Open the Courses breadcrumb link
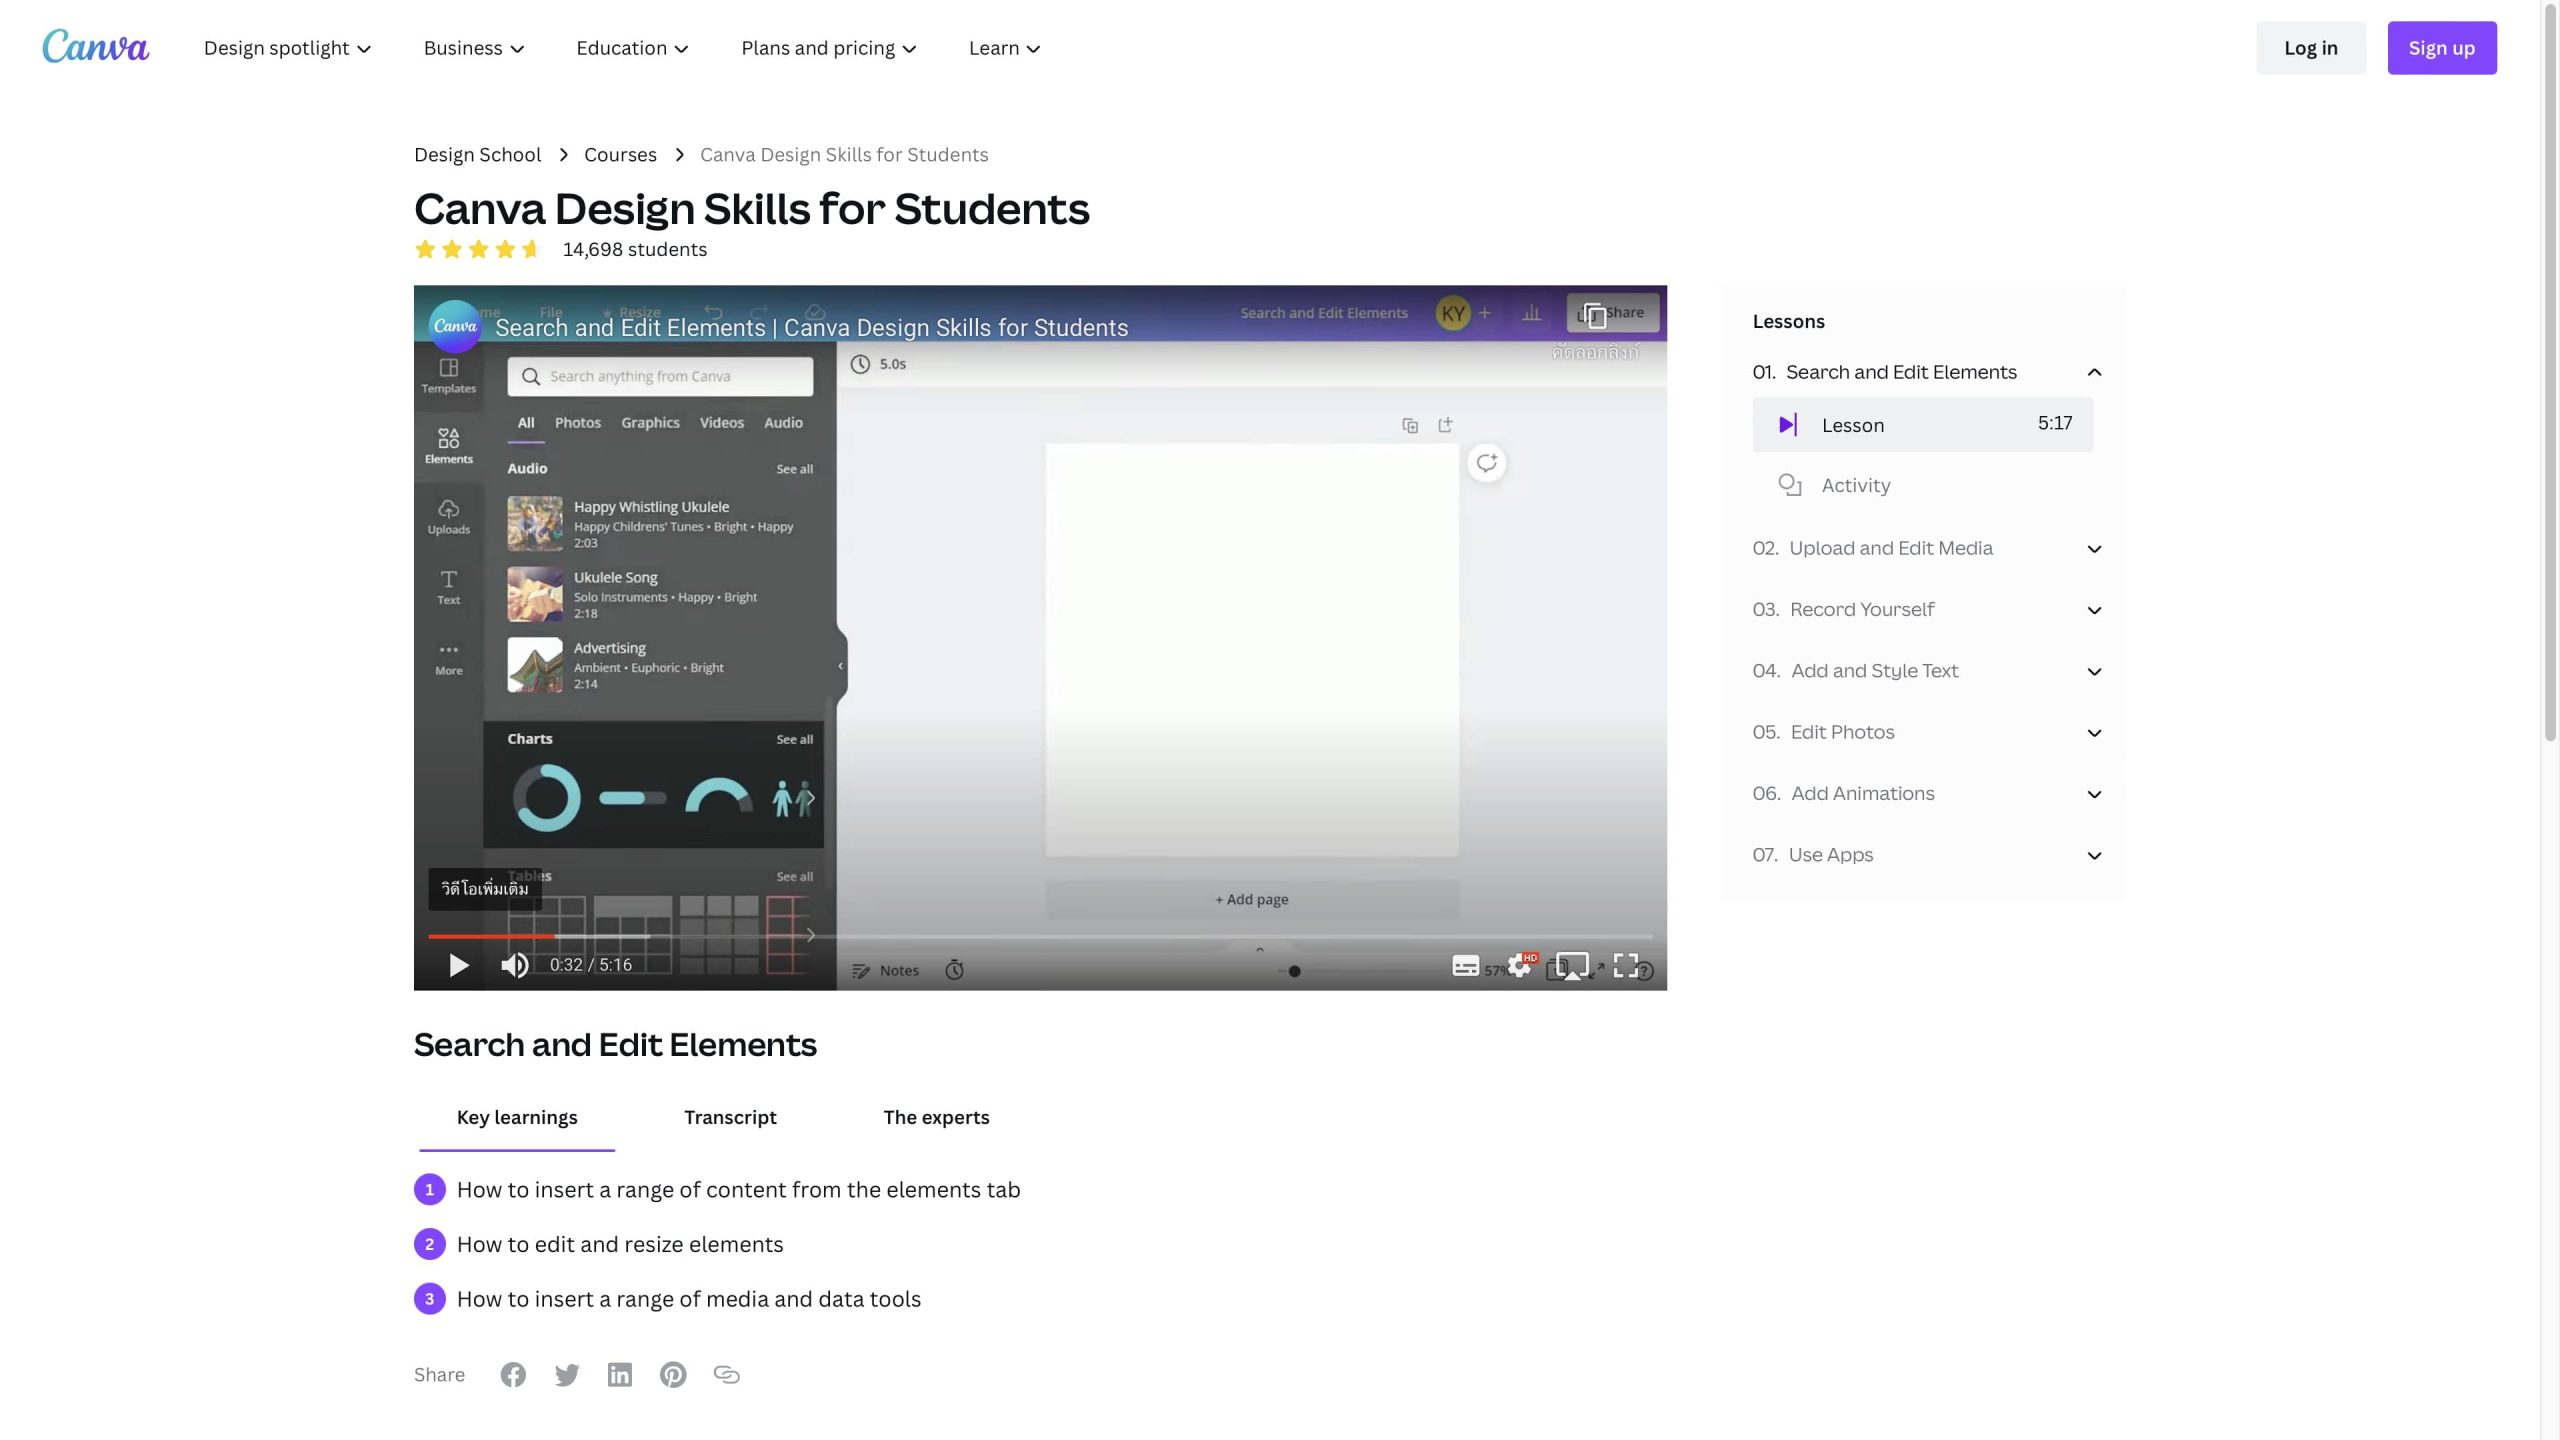The image size is (2560, 1440). point(620,155)
